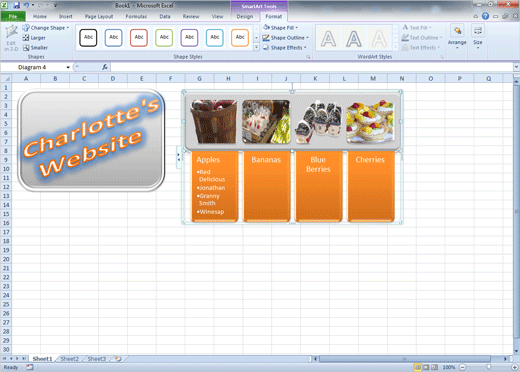Click the Shape Effects button

pyautogui.click(x=285, y=48)
